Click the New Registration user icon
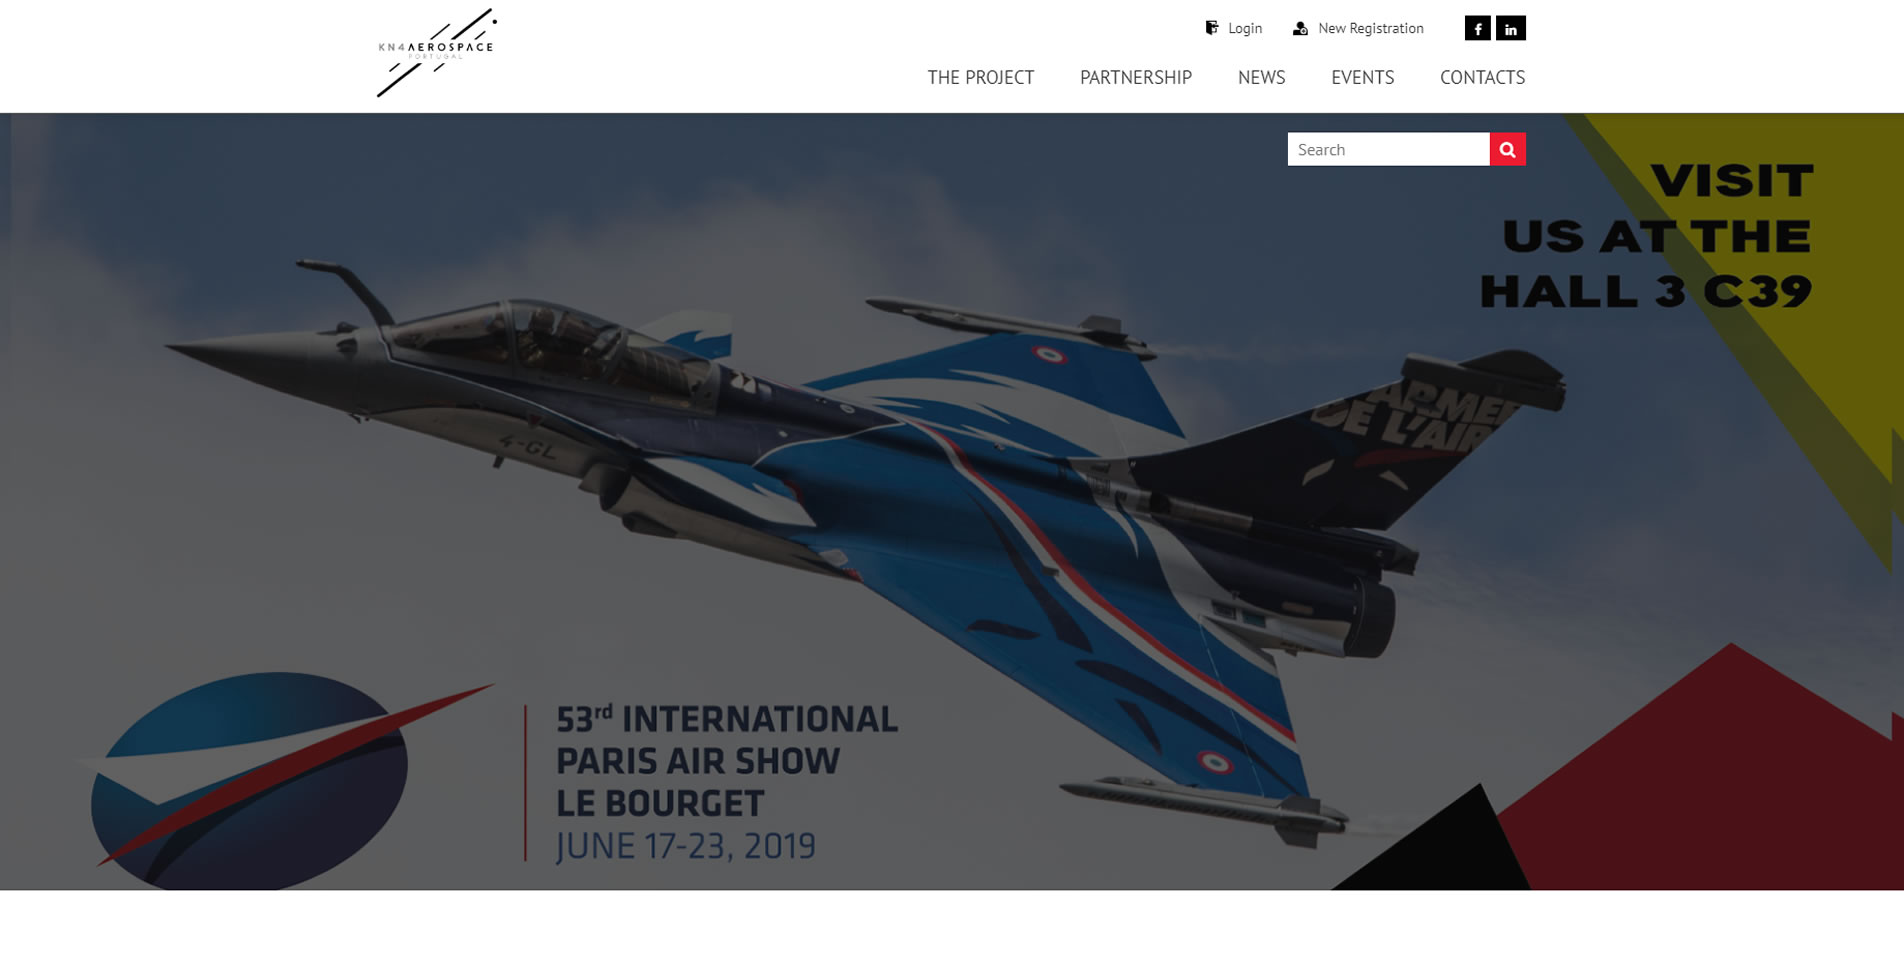The image size is (1904, 965). click(1300, 28)
